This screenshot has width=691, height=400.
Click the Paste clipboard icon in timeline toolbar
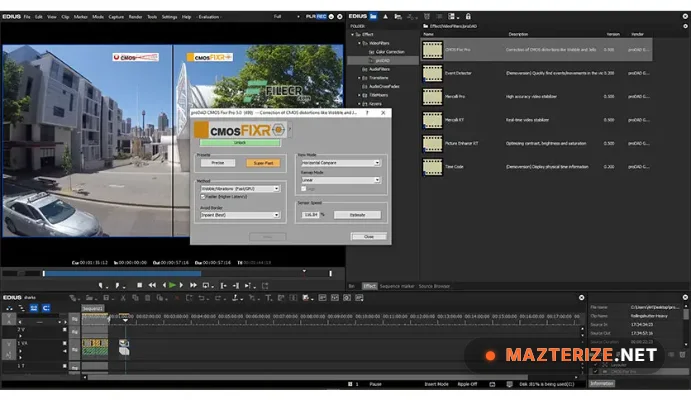[148, 298]
